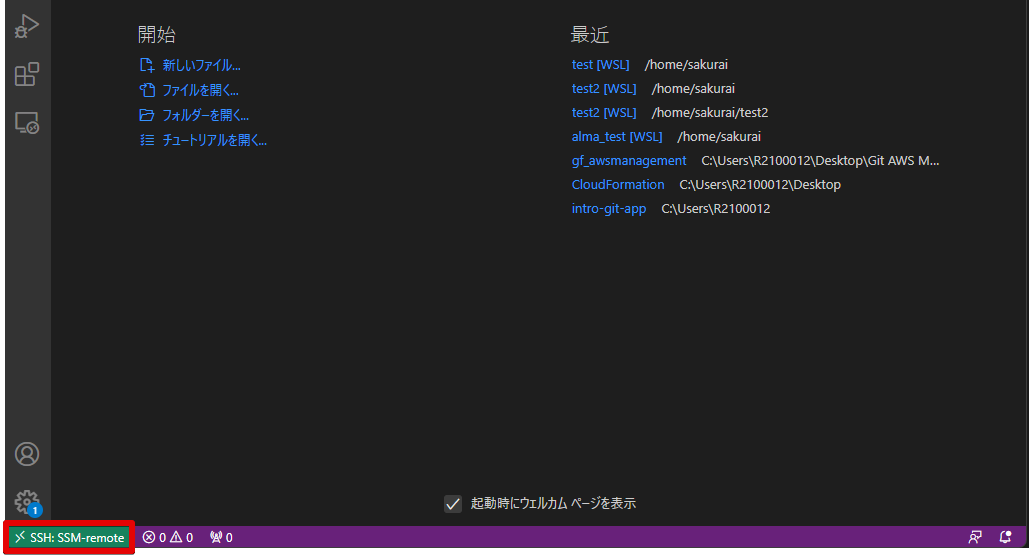Click フォルダーを開く... link
This screenshot has height=558, width=1029.
coord(205,115)
